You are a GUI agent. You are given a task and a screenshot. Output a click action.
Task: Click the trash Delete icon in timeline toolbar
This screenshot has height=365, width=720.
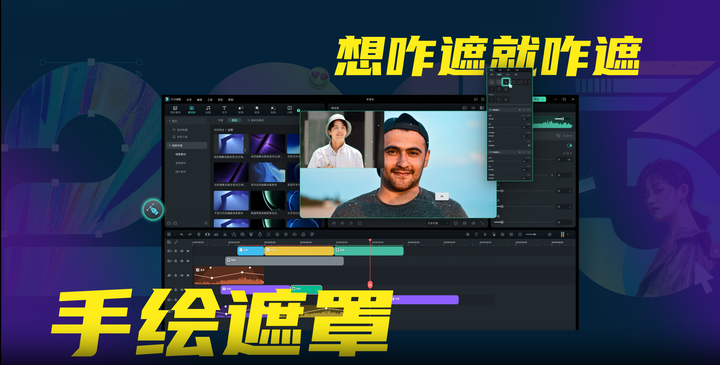click(x=198, y=234)
